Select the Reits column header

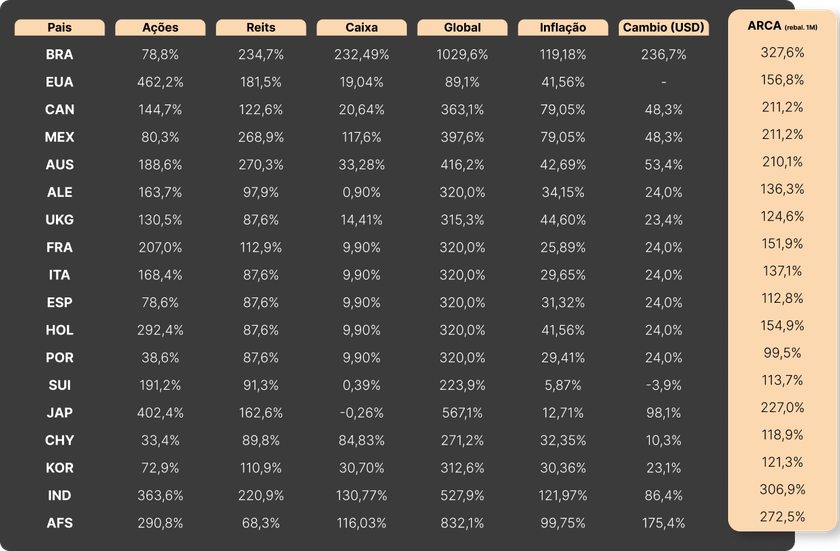coord(260,28)
